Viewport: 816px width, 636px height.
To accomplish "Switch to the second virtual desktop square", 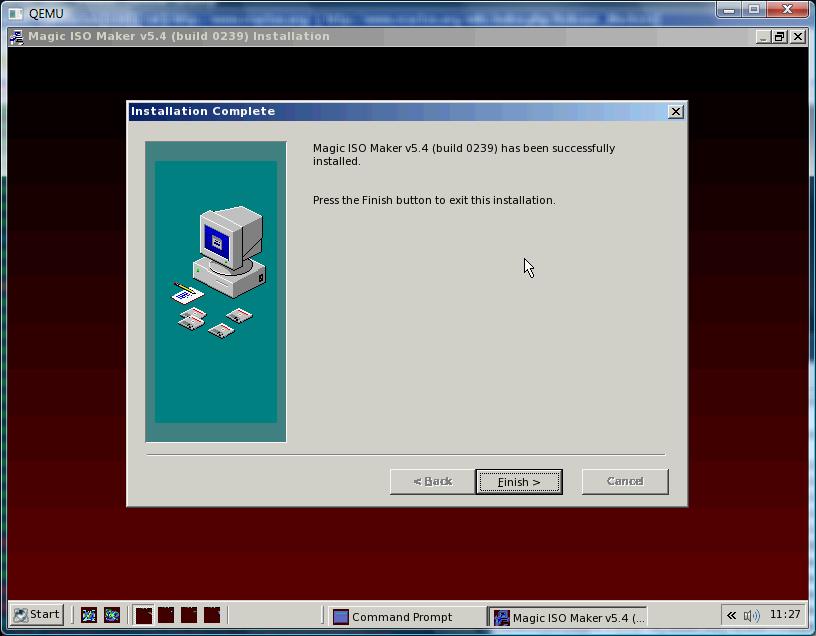I will (166, 615).
